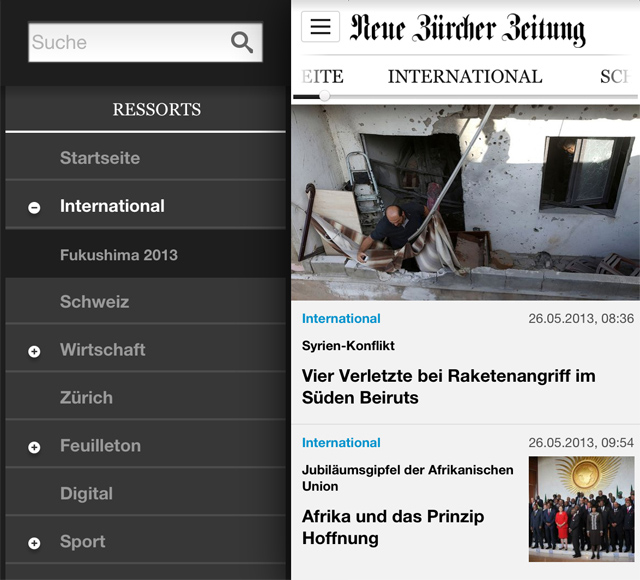640x580 pixels.
Task: Click the section slider handle
Action: tap(324, 96)
